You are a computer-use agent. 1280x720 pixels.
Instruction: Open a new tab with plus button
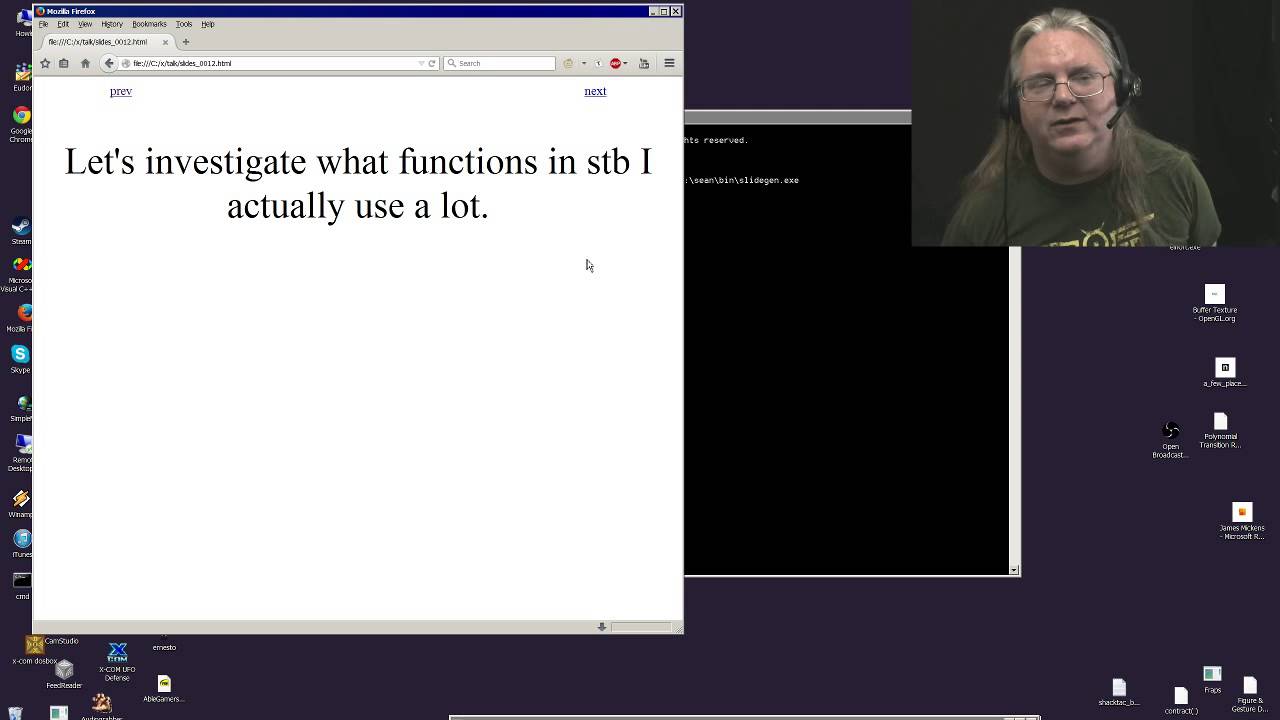click(185, 42)
